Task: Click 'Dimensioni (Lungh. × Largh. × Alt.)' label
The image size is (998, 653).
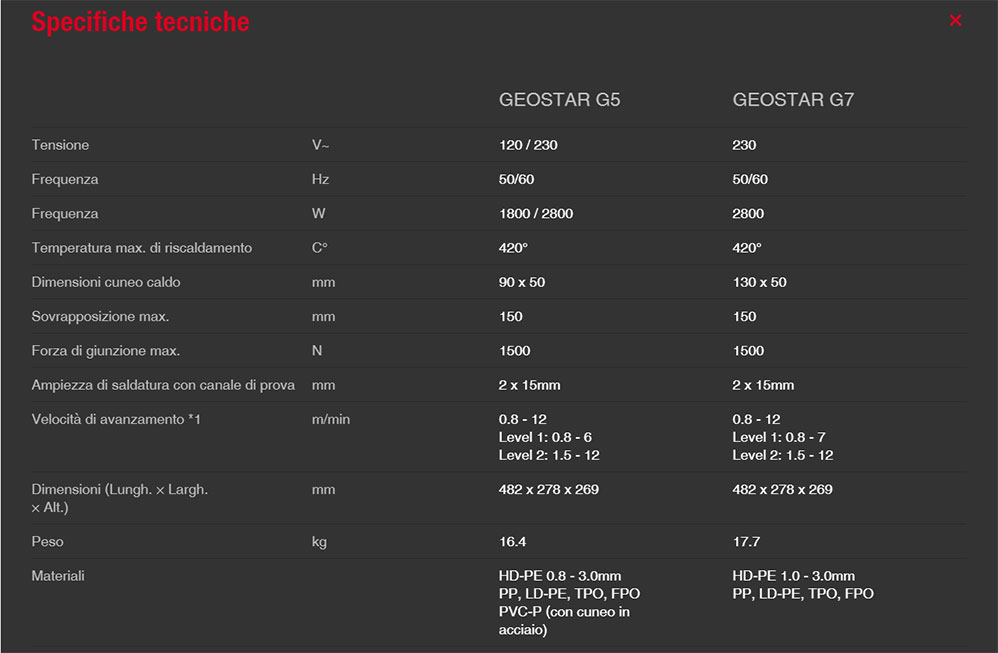Action: (x=120, y=499)
